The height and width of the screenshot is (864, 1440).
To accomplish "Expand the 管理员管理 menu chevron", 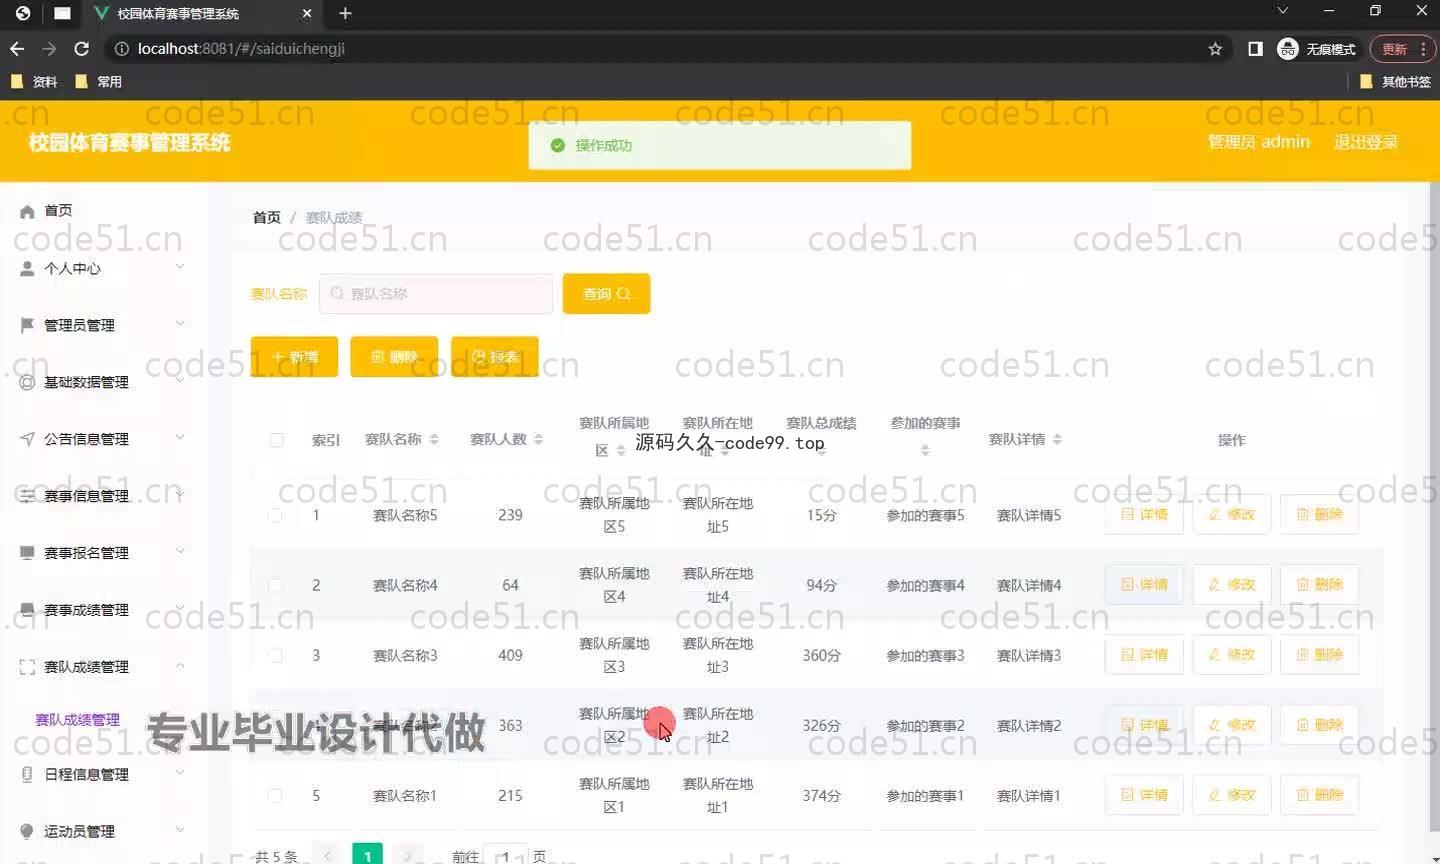I will tap(180, 323).
